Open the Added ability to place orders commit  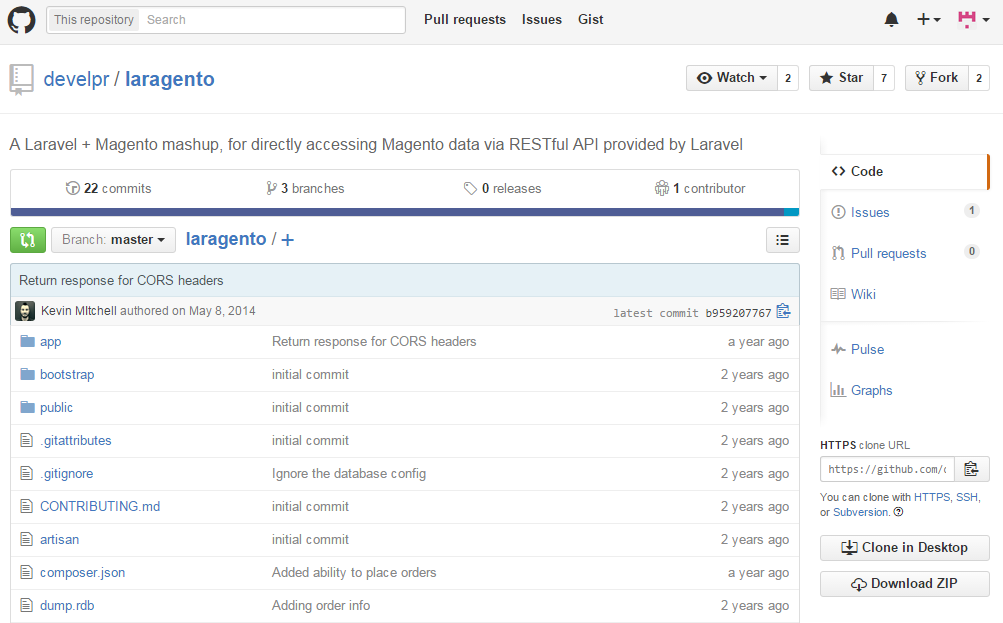(x=354, y=572)
